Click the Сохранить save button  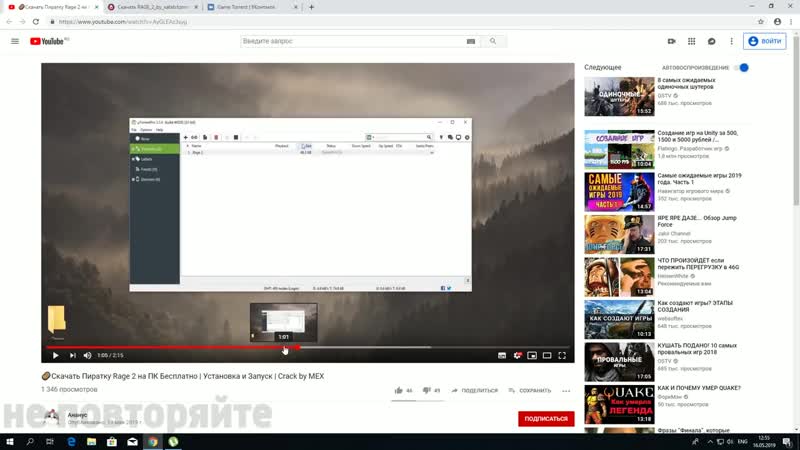(530, 390)
